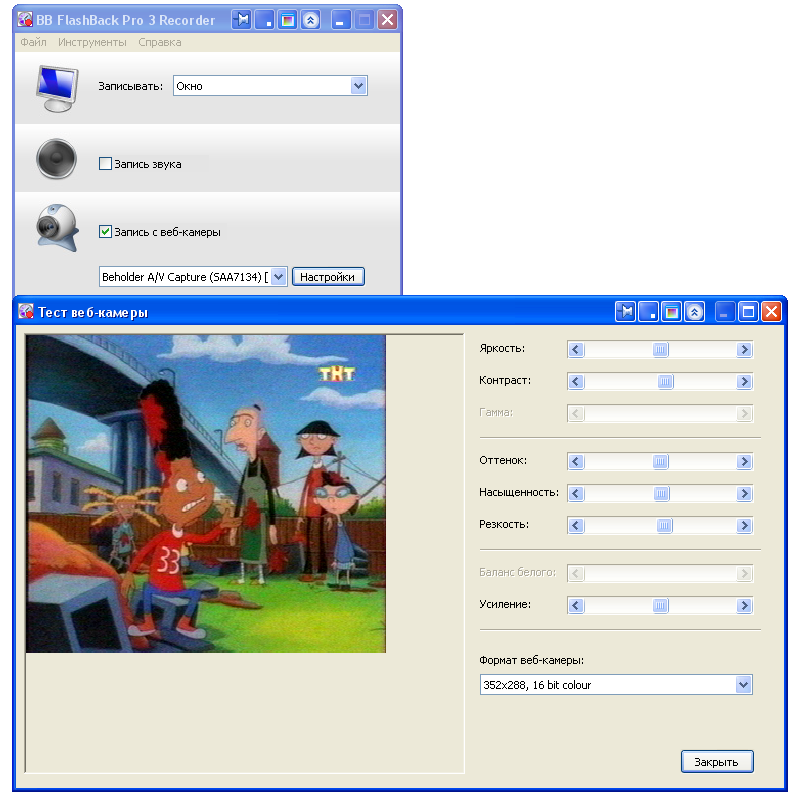
Task: Open the Файл menu
Action: click(x=34, y=42)
